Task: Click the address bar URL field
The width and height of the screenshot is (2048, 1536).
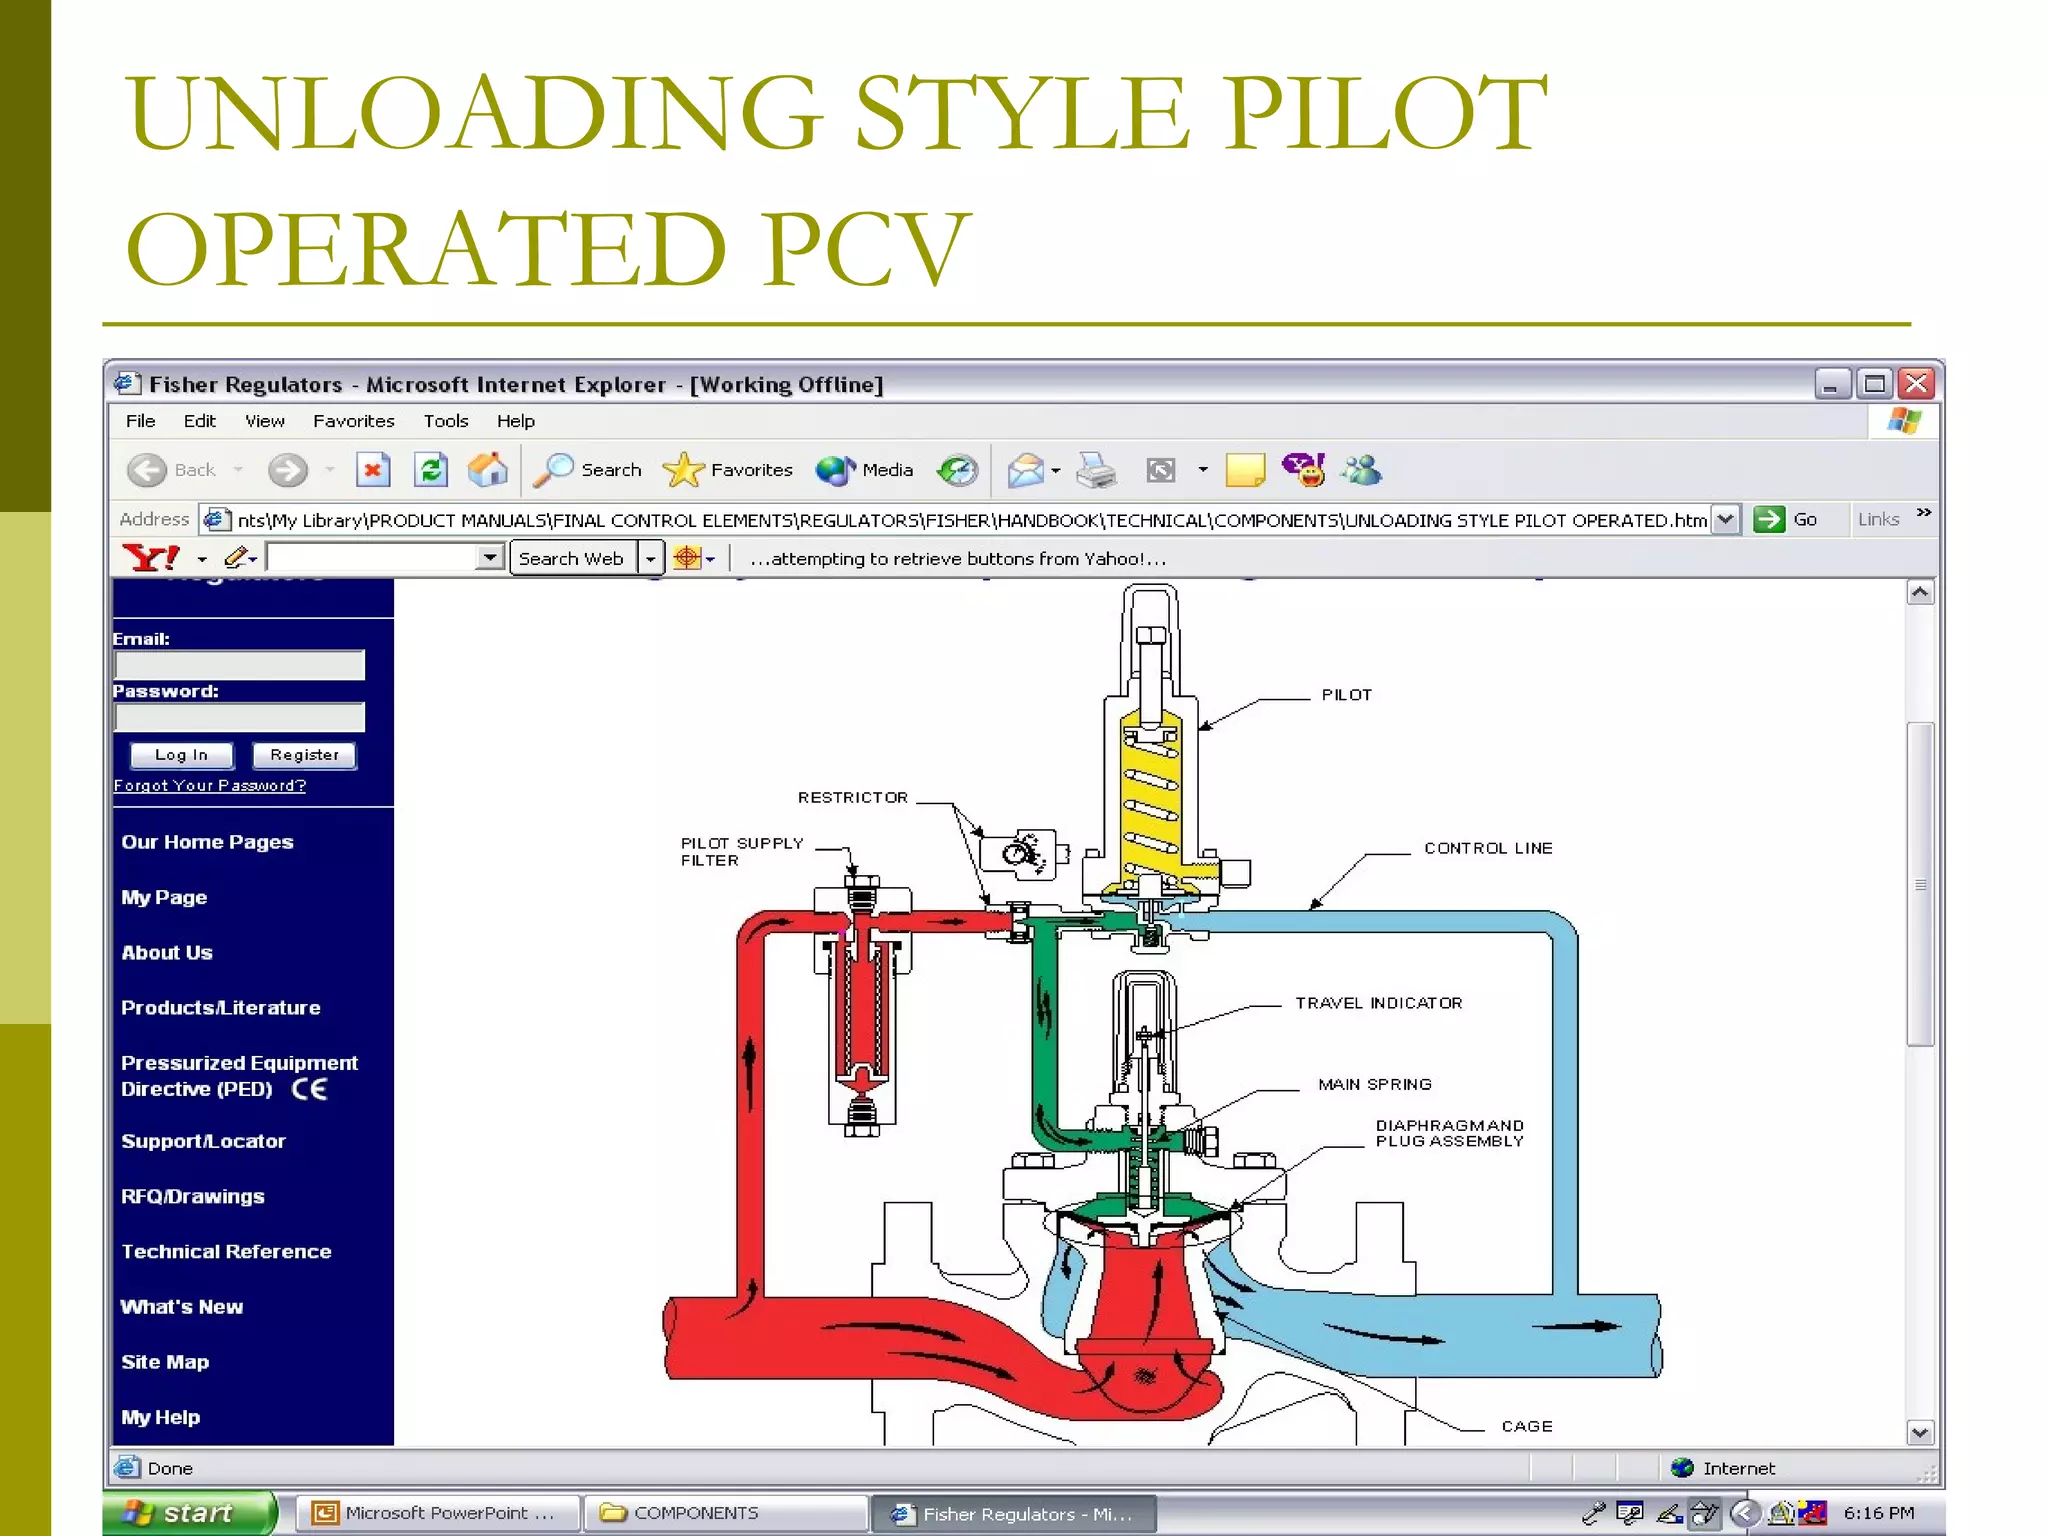Action: pyautogui.click(x=971, y=520)
